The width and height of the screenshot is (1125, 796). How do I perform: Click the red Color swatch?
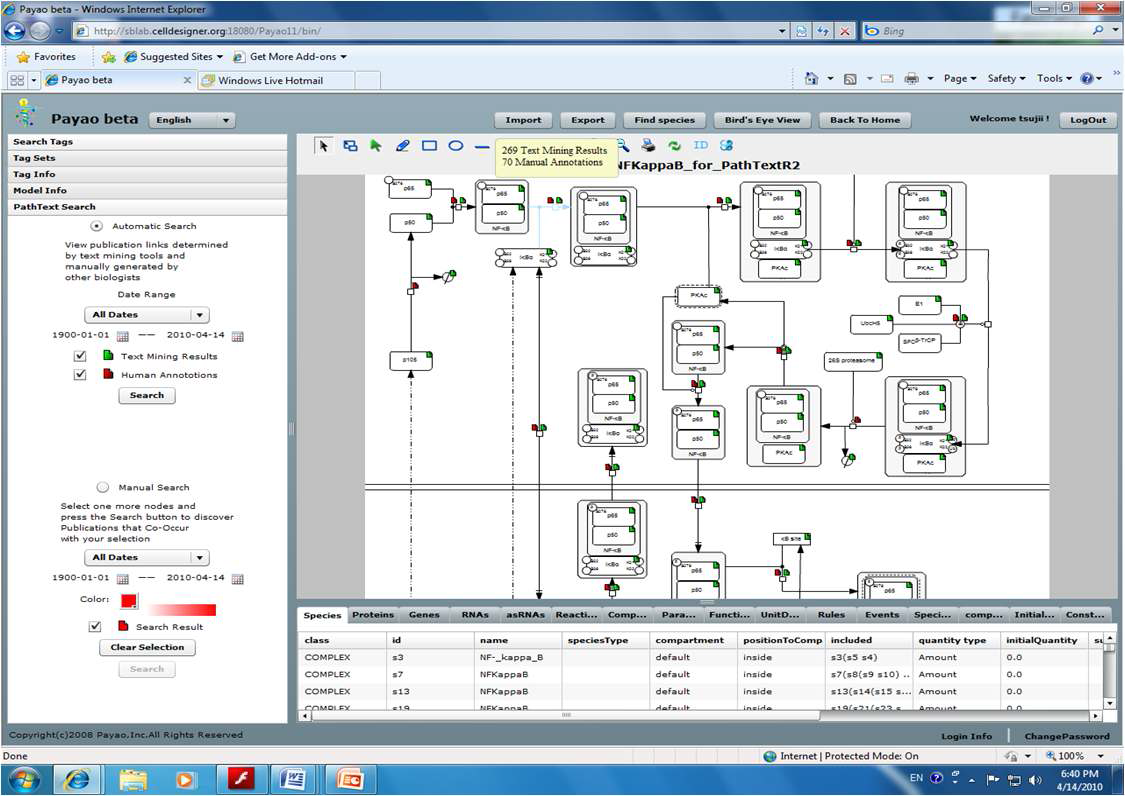coord(129,601)
